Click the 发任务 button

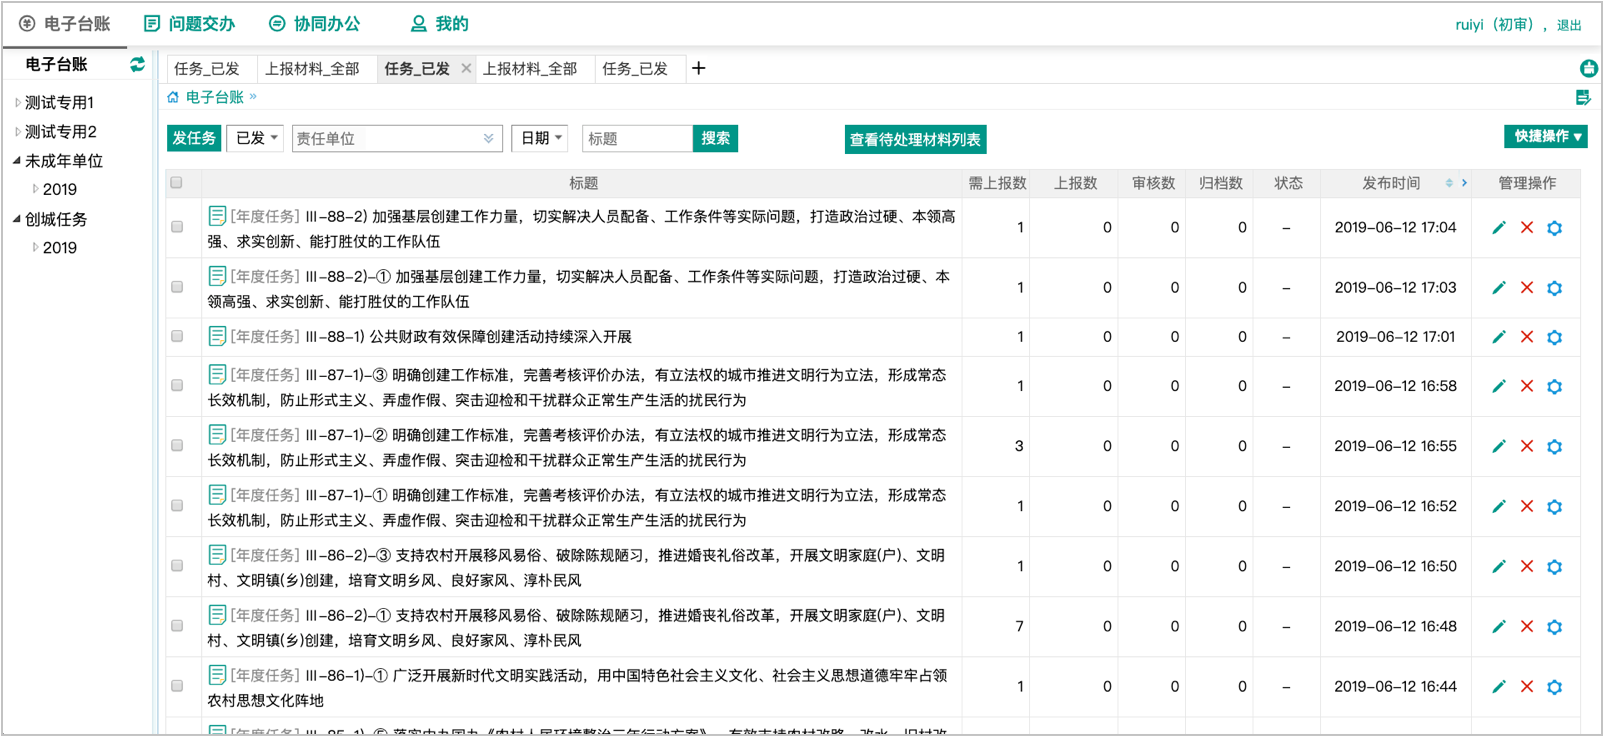click(x=194, y=138)
